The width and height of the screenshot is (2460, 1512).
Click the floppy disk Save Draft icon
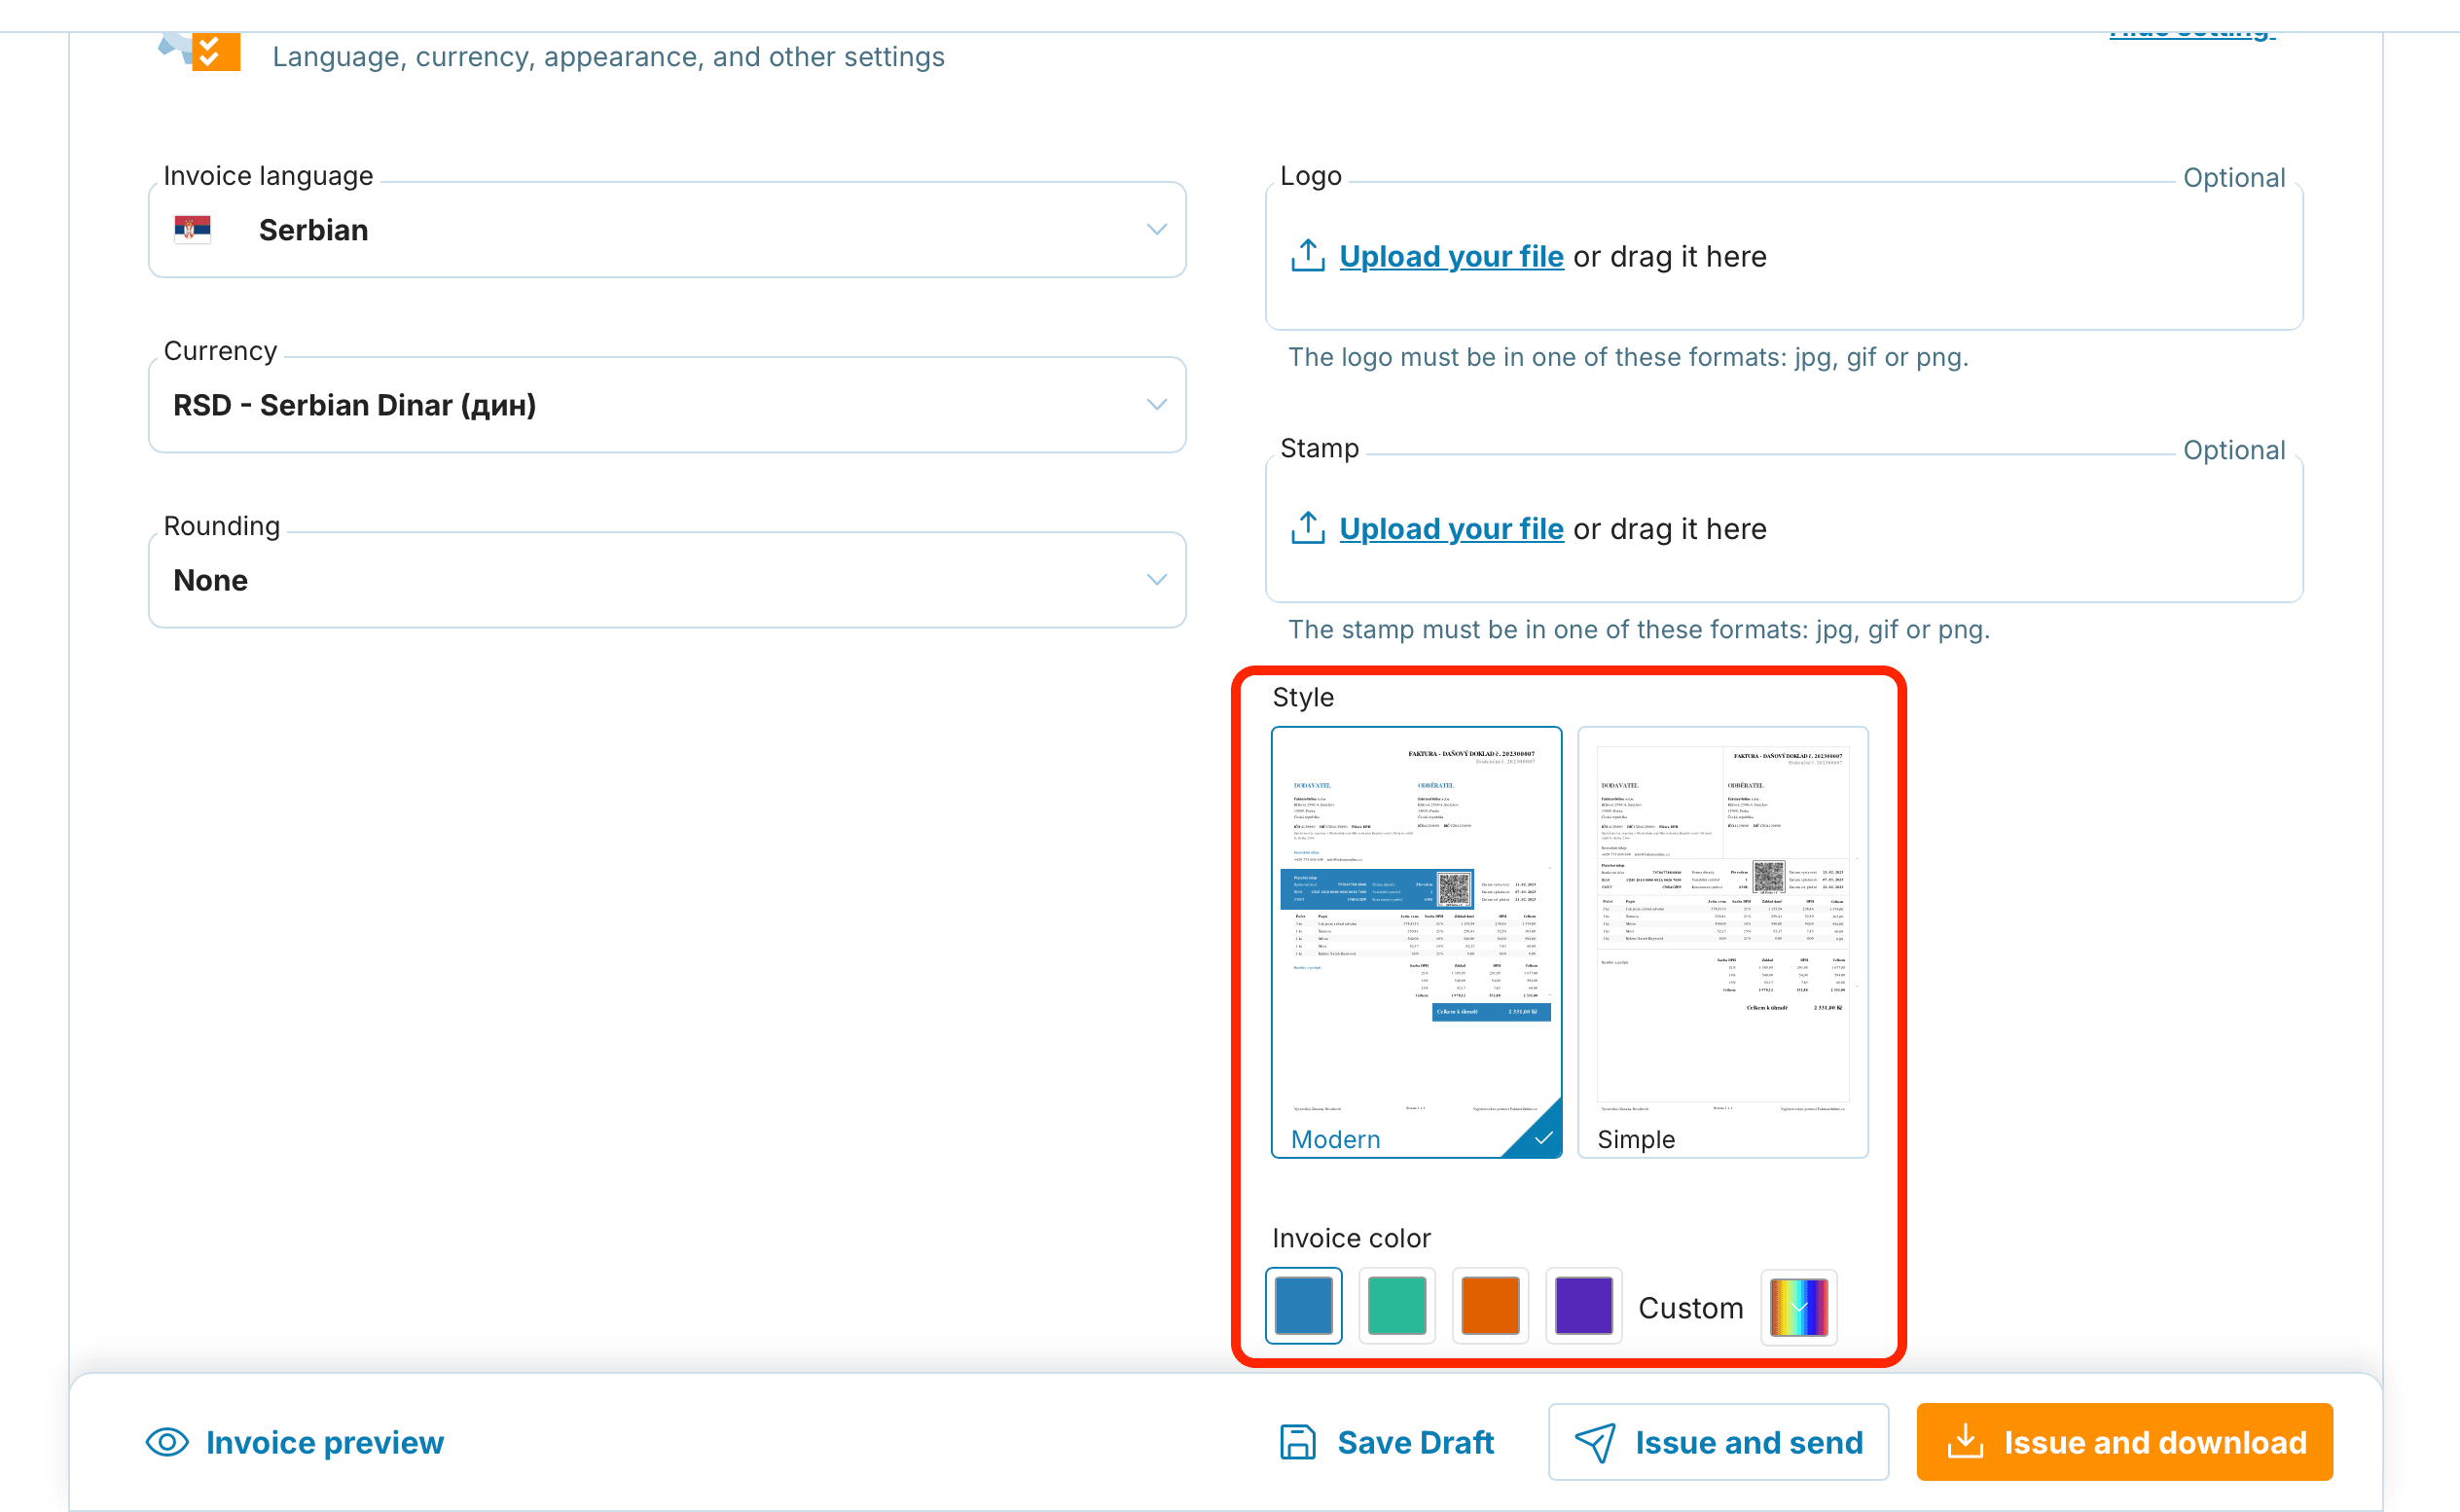(1297, 1442)
